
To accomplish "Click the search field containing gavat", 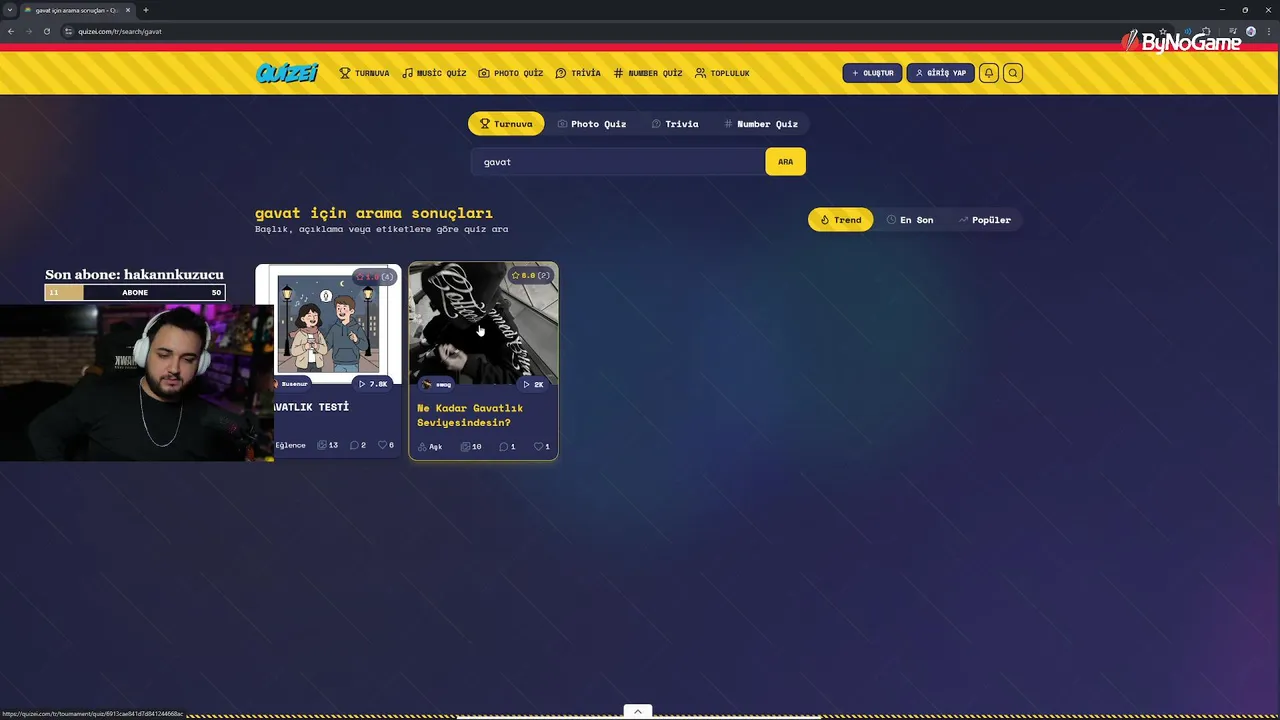I will pos(618,162).
